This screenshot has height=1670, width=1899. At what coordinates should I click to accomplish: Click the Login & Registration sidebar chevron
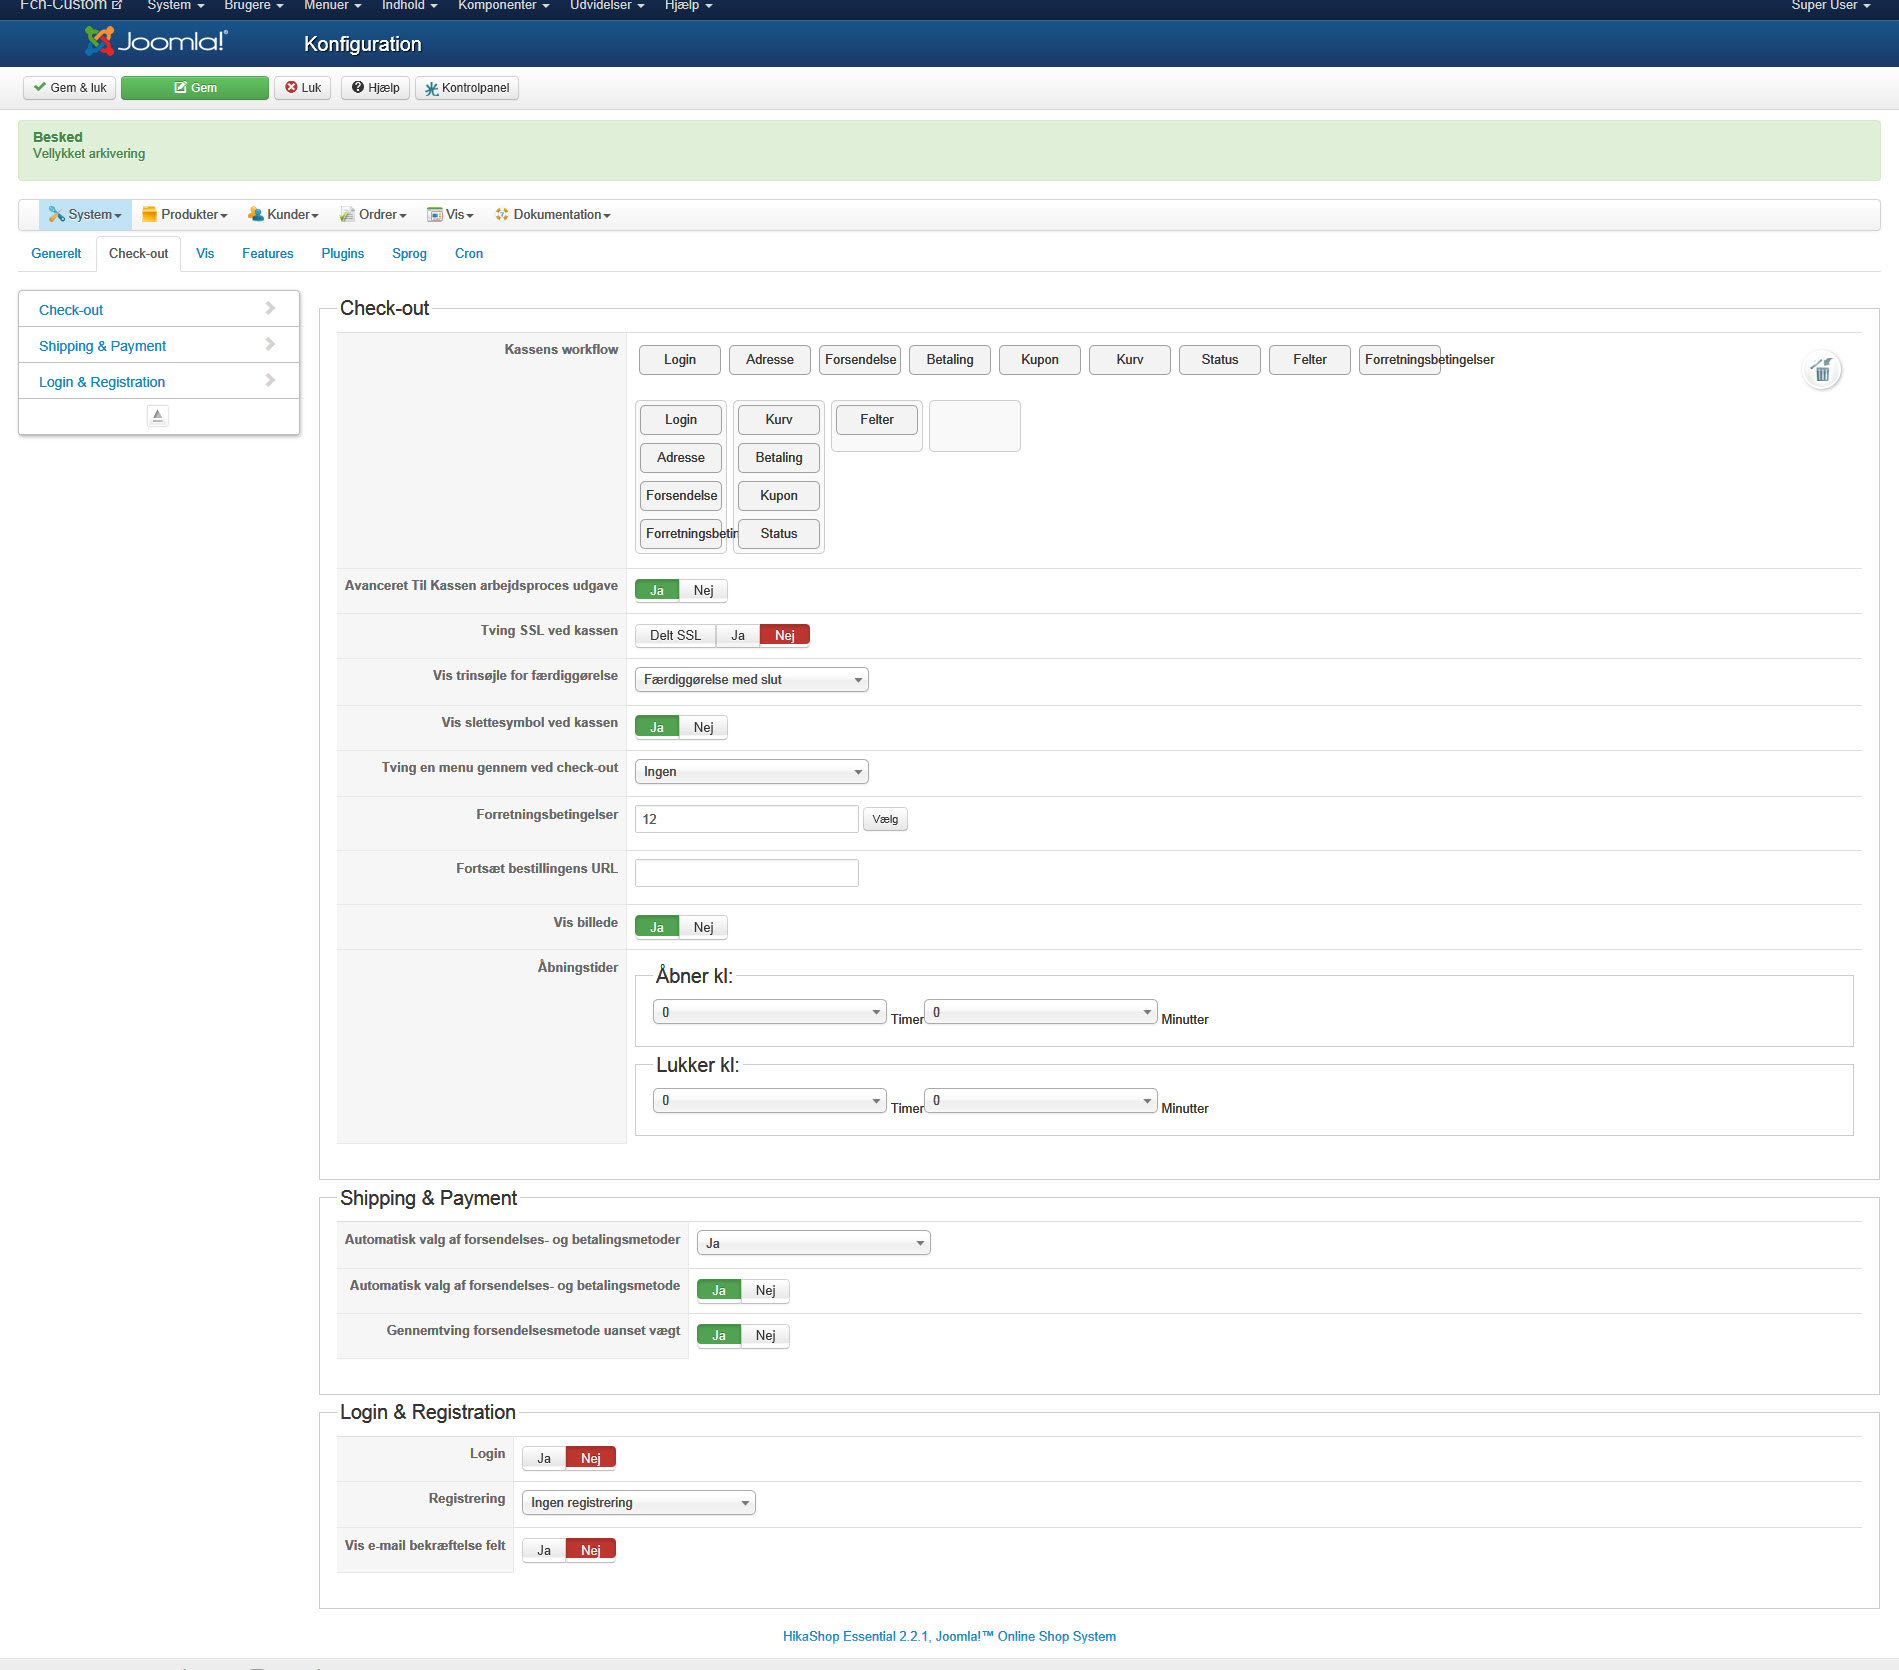[269, 381]
